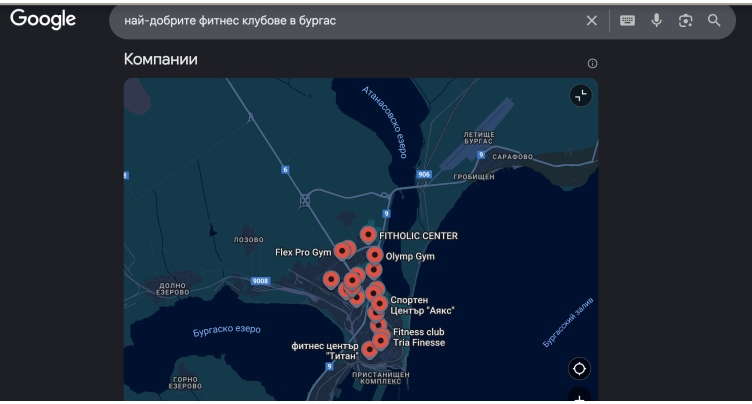Open Fitness club Tria Finesse marker
The image size is (752, 404).
pyautogui.click(x=381, y=341)
